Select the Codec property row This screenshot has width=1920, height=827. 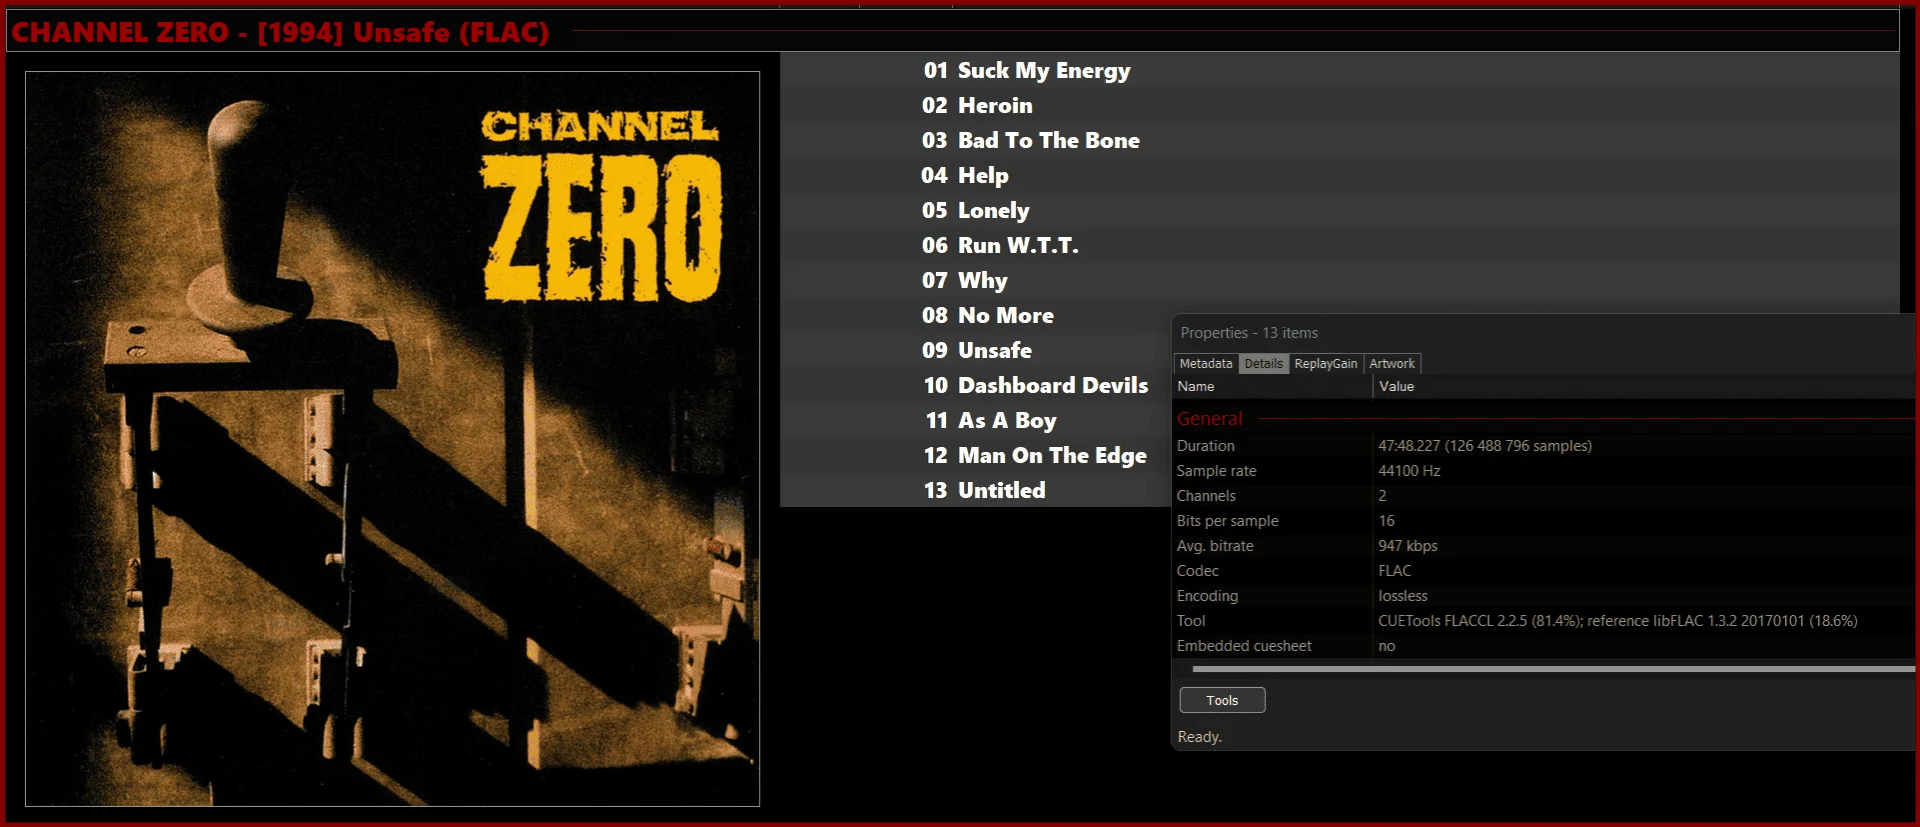tap(1544, 571)
